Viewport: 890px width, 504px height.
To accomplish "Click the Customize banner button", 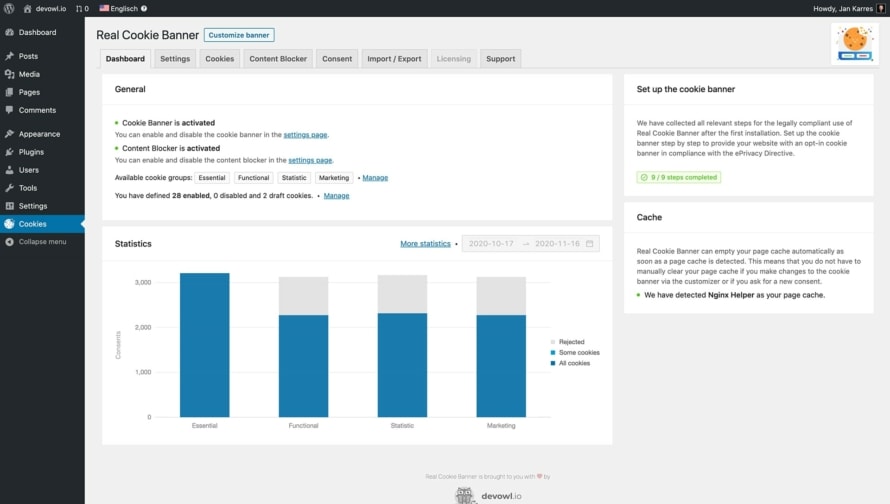I will point(239,35).
